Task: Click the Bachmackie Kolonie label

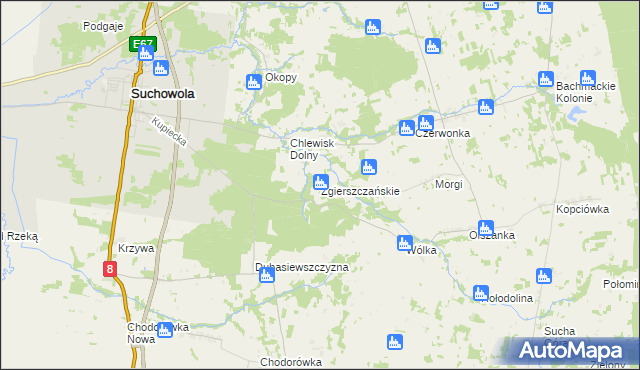Action: point(586,92)
